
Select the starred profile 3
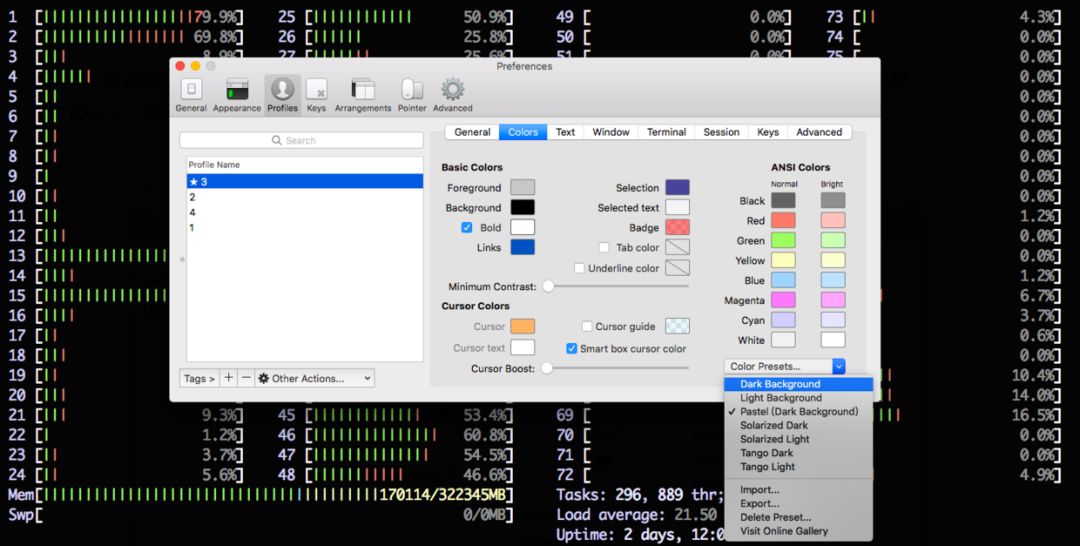[x=304, y=182]
